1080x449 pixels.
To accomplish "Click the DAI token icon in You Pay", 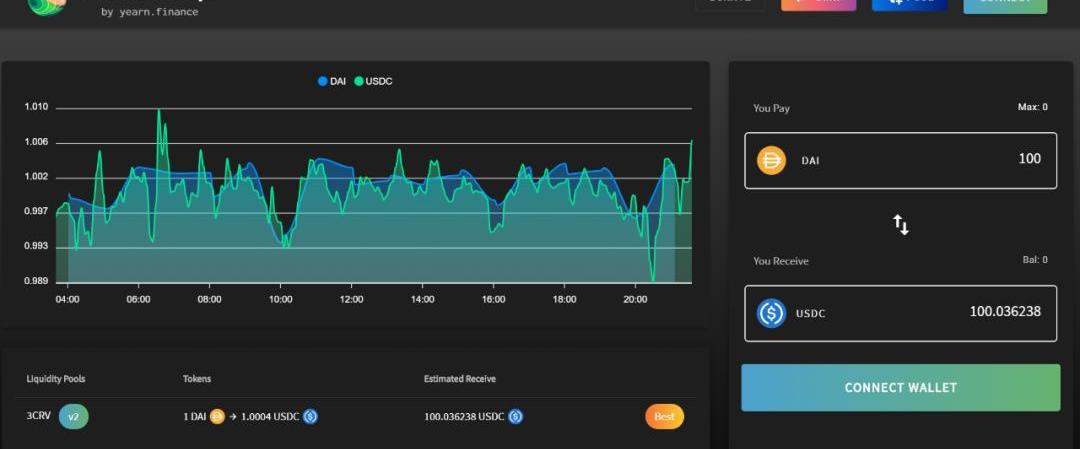I will coord(771,160).
